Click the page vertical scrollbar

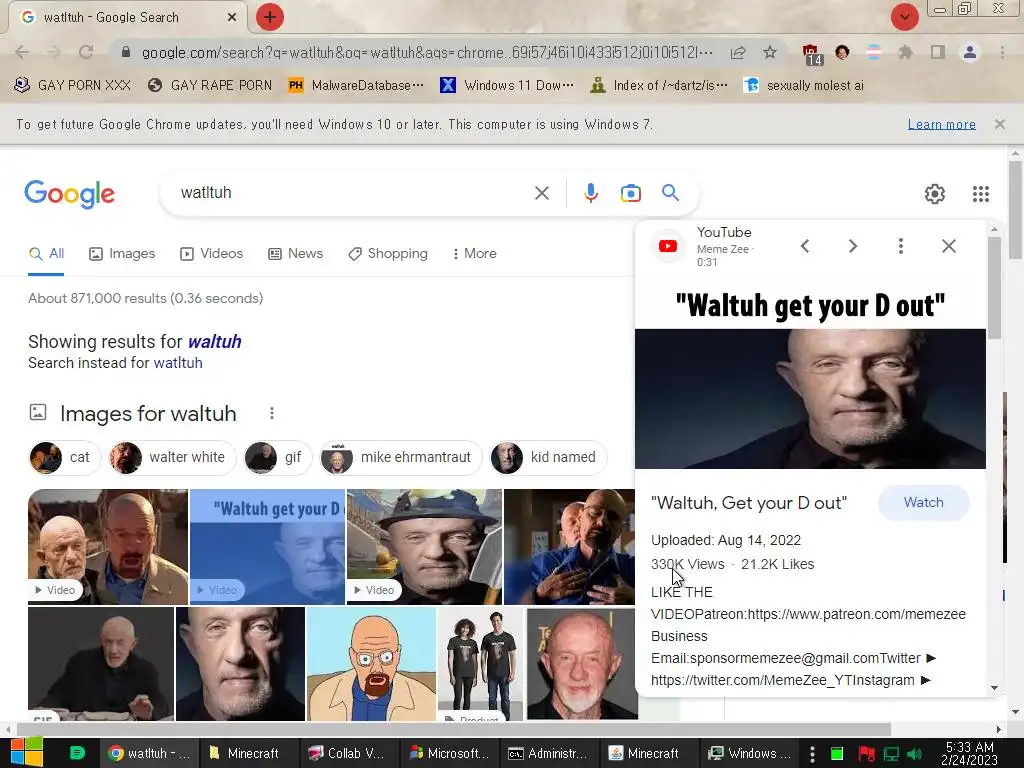click(1015, 209)
